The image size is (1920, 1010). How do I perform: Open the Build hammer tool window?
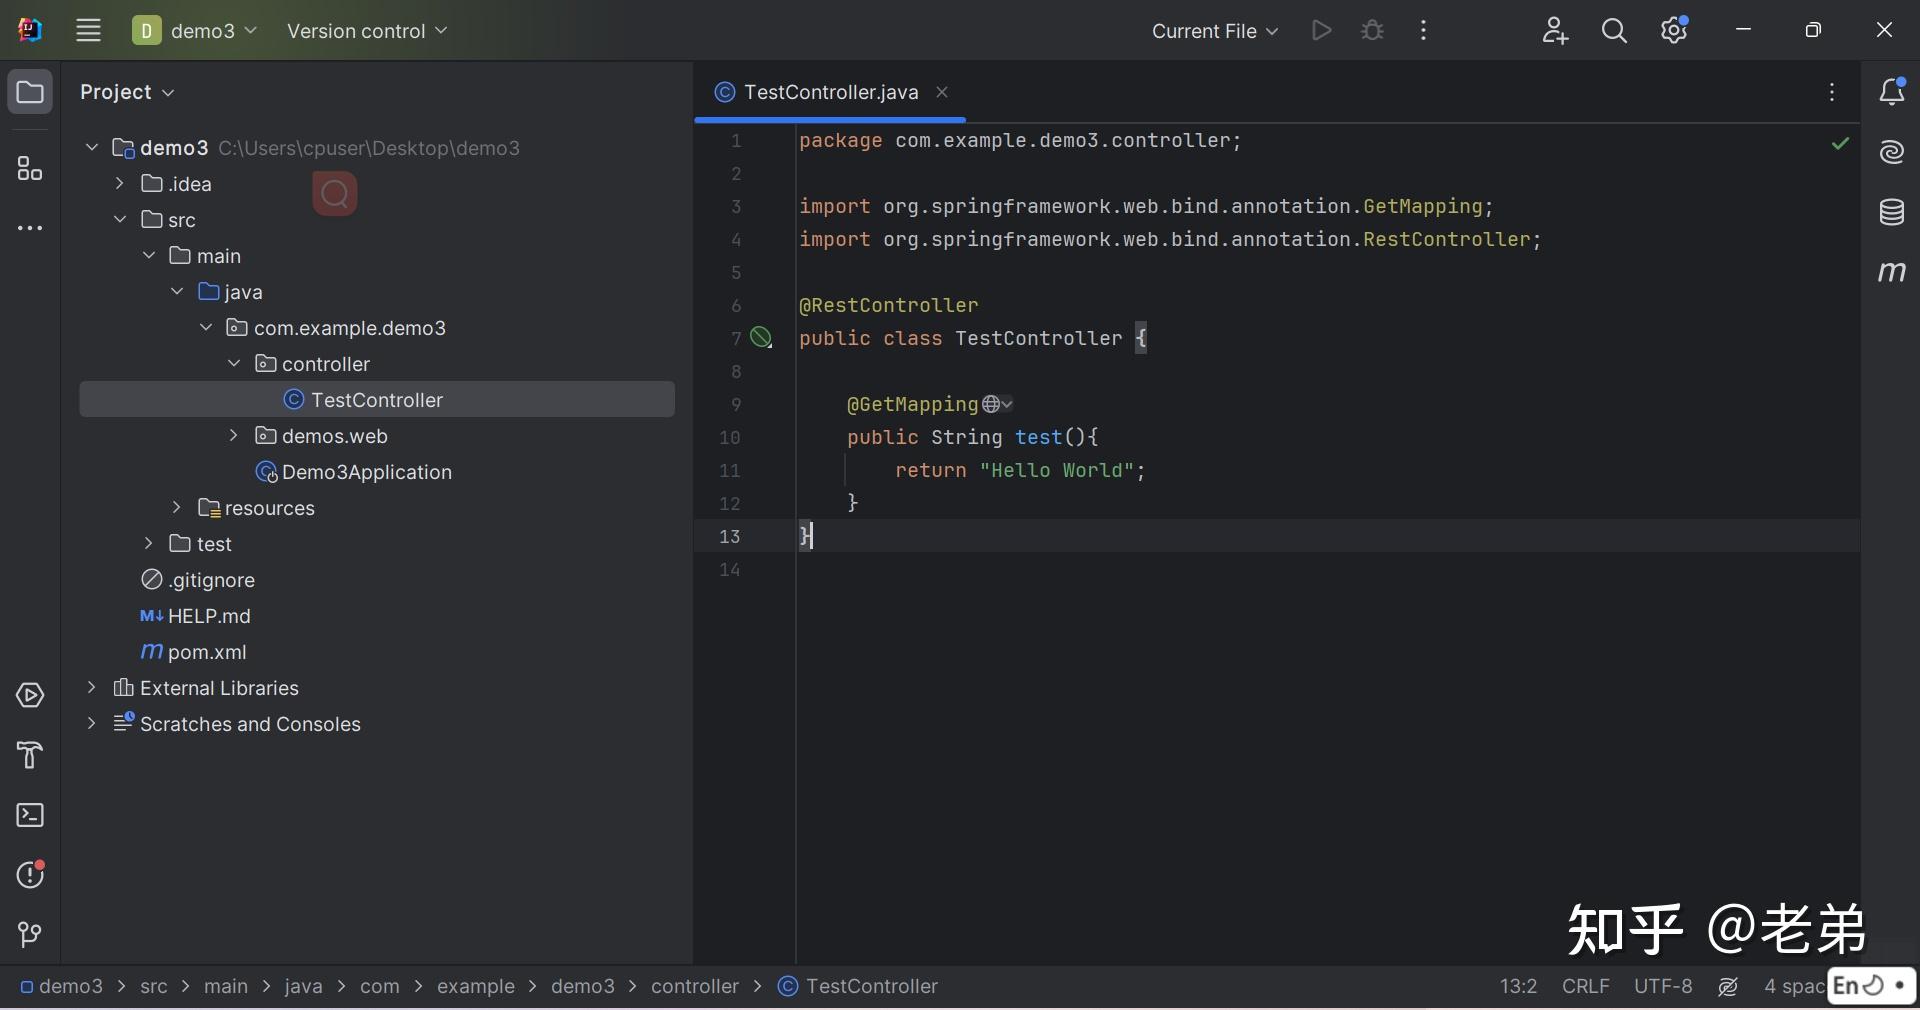[x=30, y=755]
